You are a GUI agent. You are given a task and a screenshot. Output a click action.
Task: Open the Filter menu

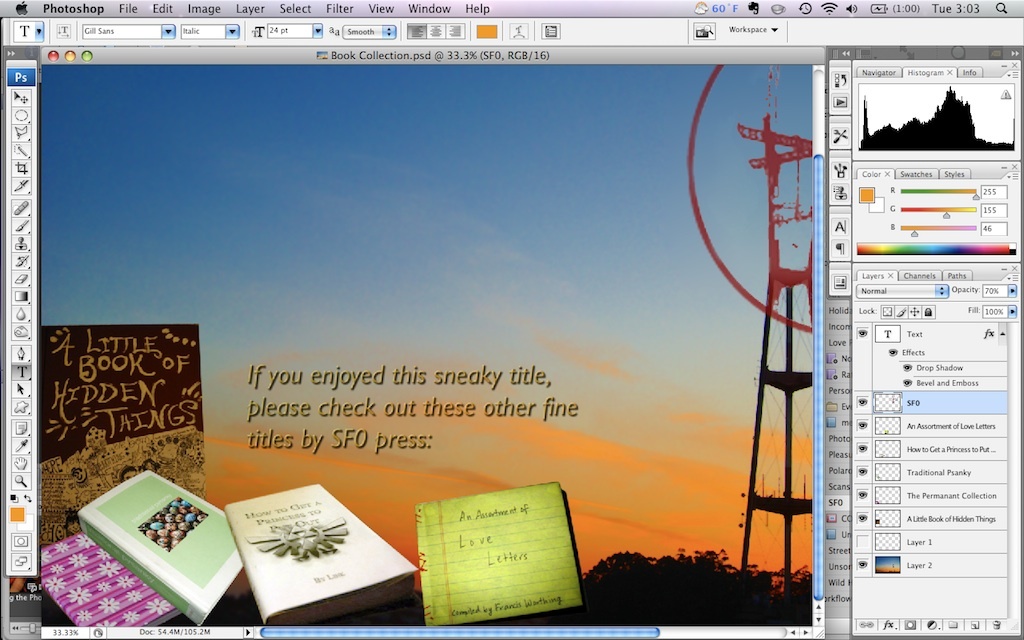[339, 8]
